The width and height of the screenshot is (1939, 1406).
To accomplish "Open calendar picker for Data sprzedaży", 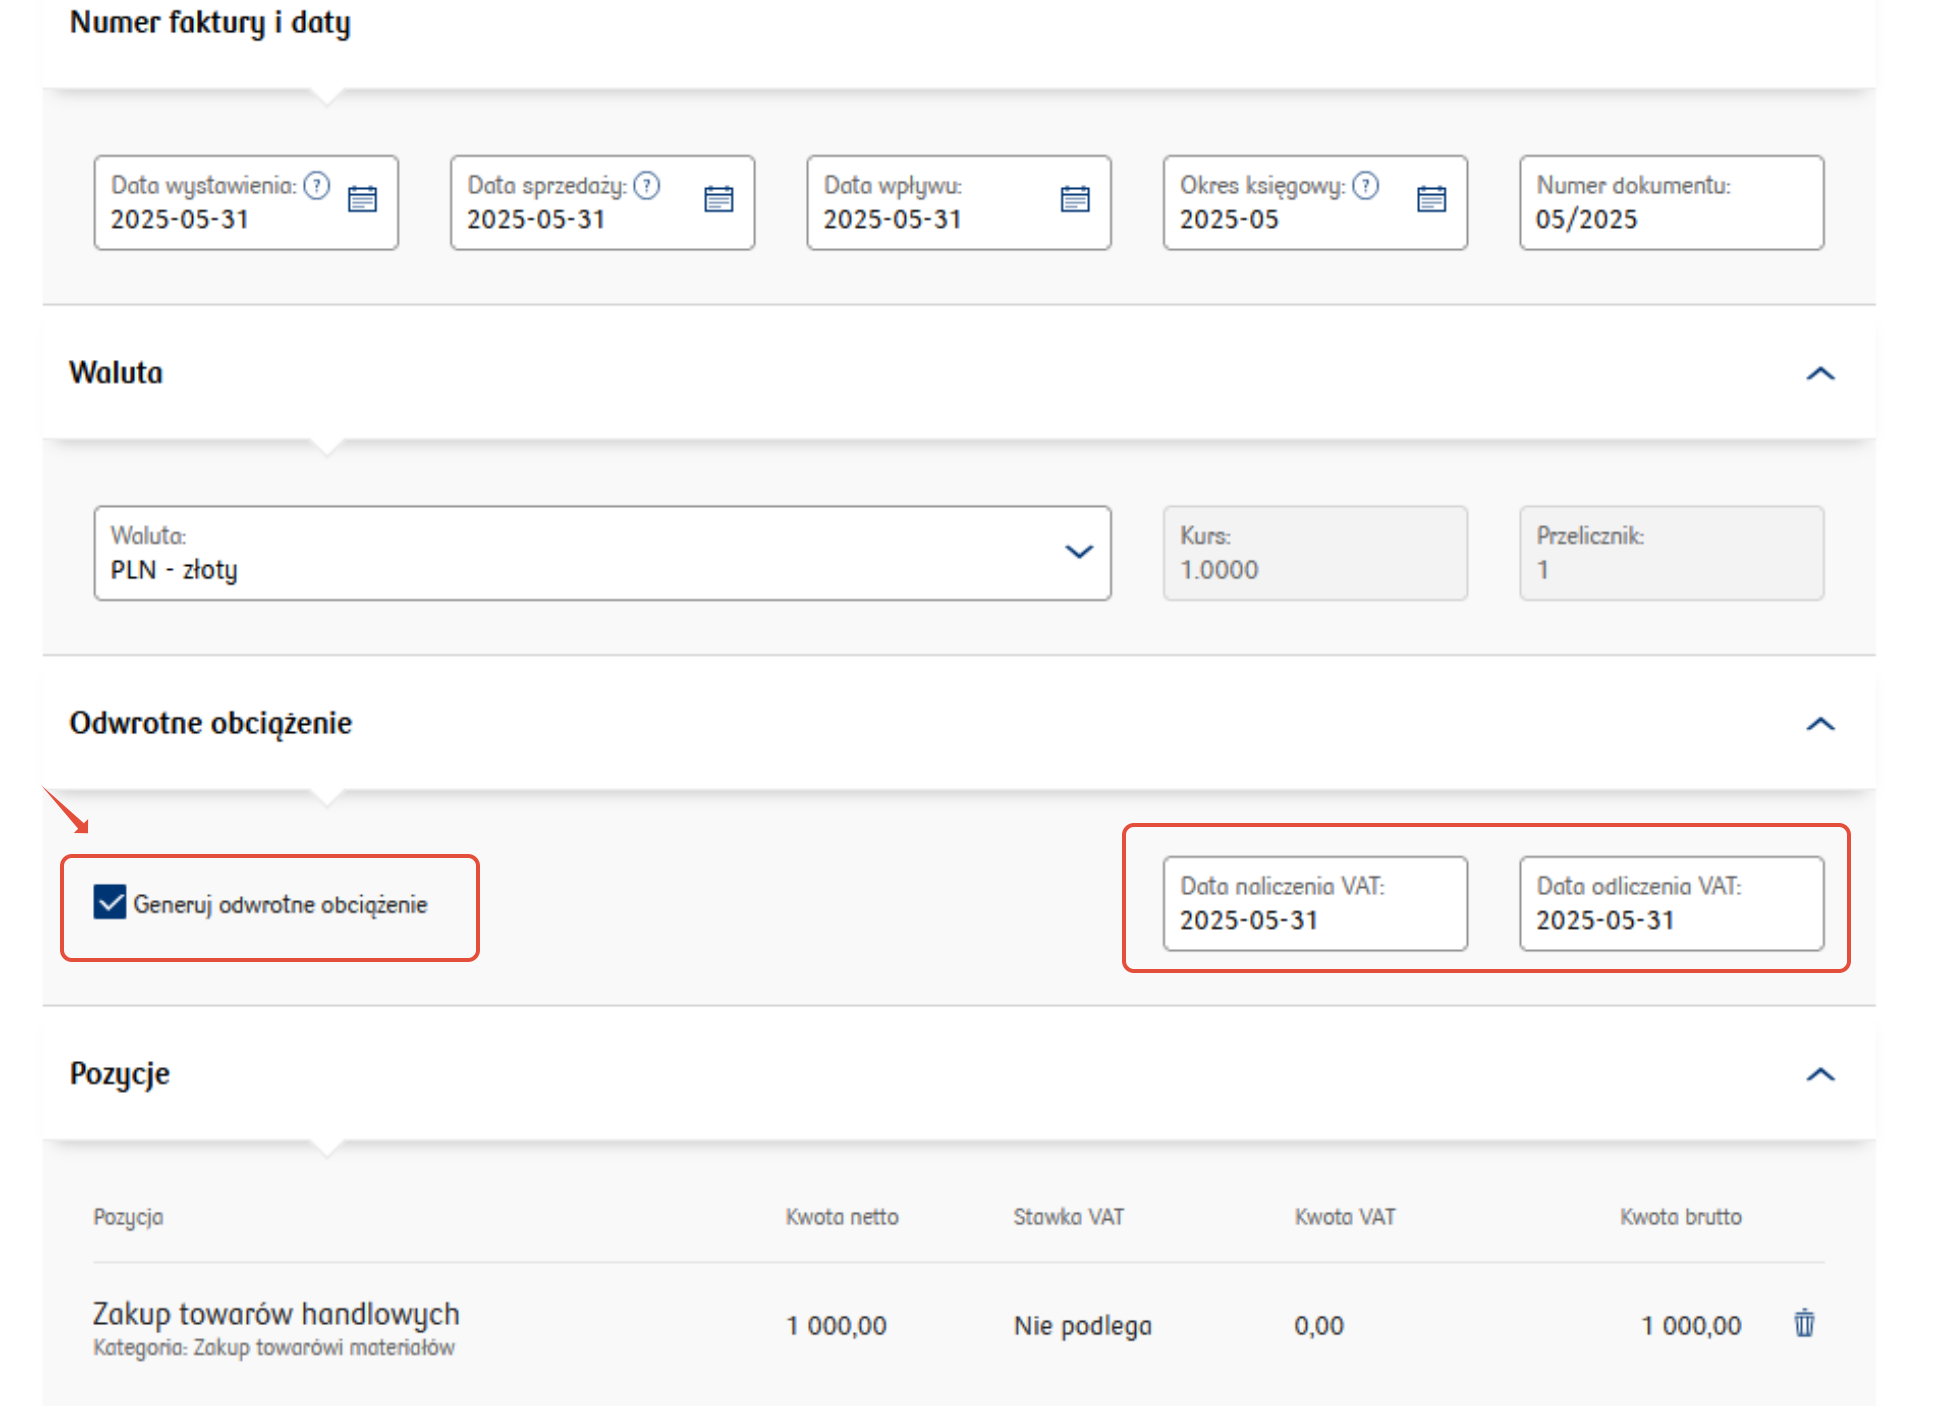I will point(718,200).
